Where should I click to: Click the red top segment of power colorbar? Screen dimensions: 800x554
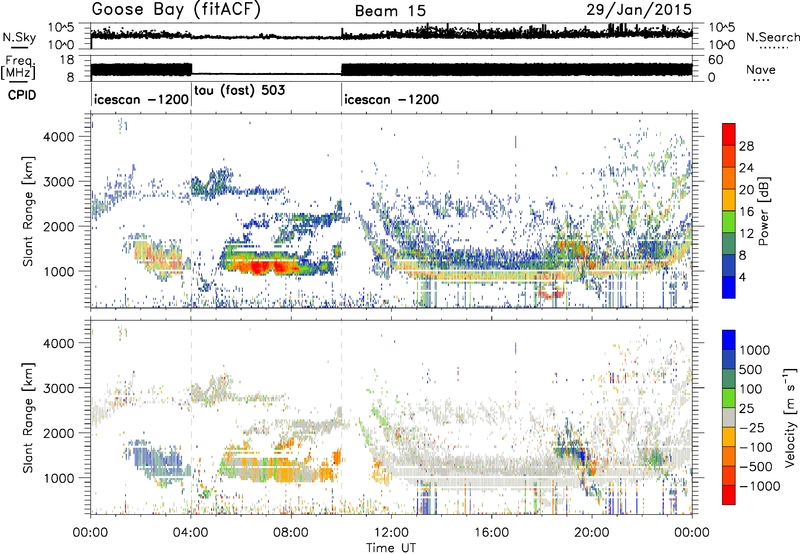click(729, 135)
